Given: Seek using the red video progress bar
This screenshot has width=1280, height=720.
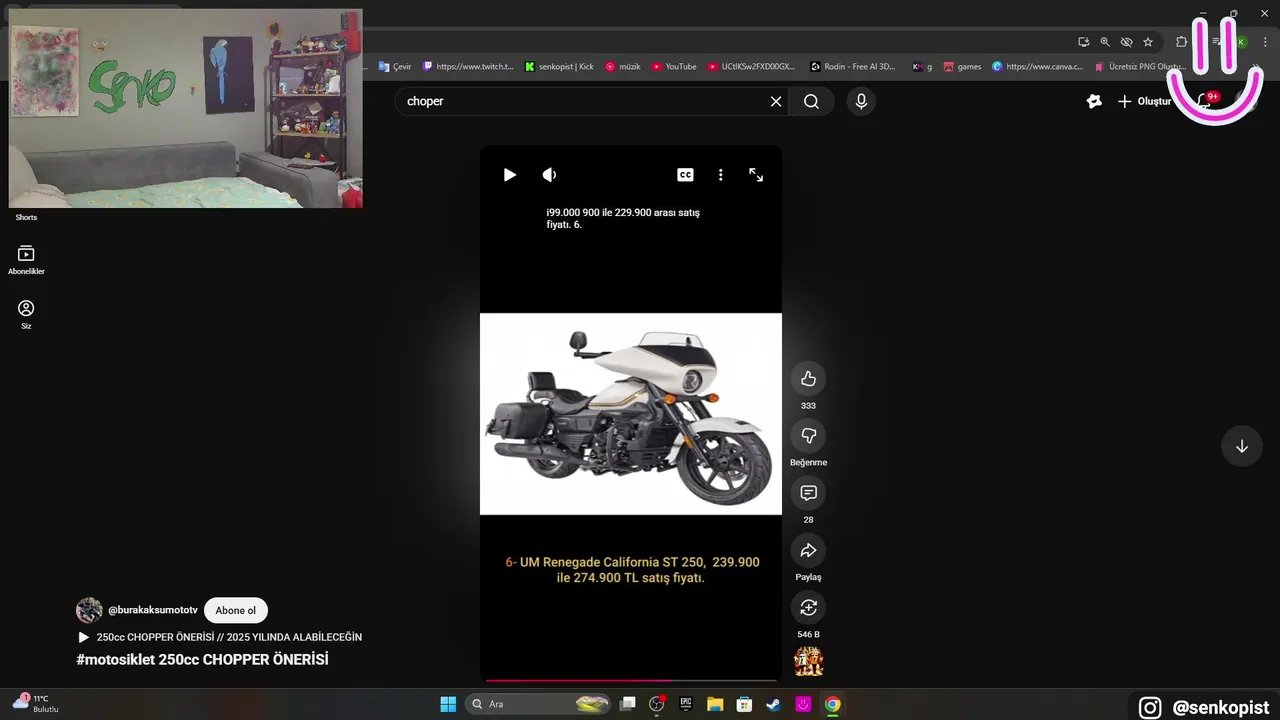Looking at the screenshot, I should (631, 680).
